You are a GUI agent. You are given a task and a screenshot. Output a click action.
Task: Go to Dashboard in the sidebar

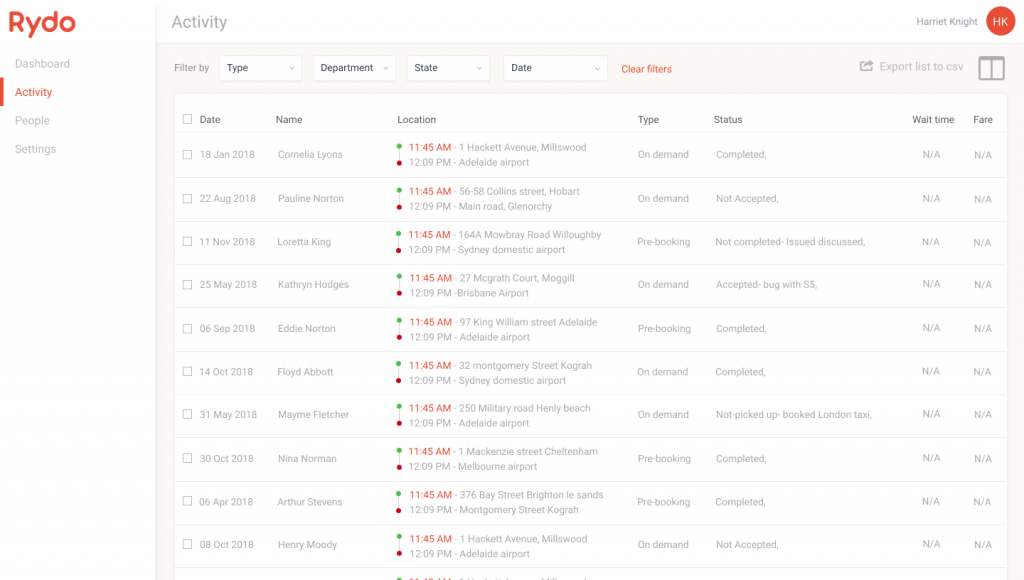(x=42, y=64)
